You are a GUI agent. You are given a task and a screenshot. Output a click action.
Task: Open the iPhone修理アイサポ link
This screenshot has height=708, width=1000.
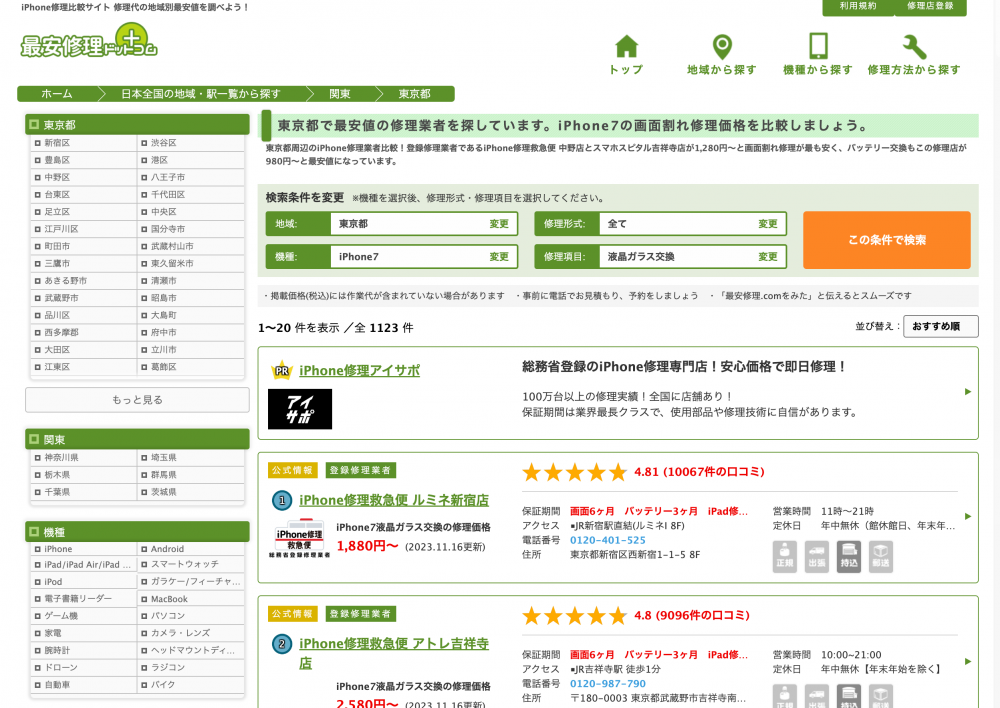(x=359, y=371)
